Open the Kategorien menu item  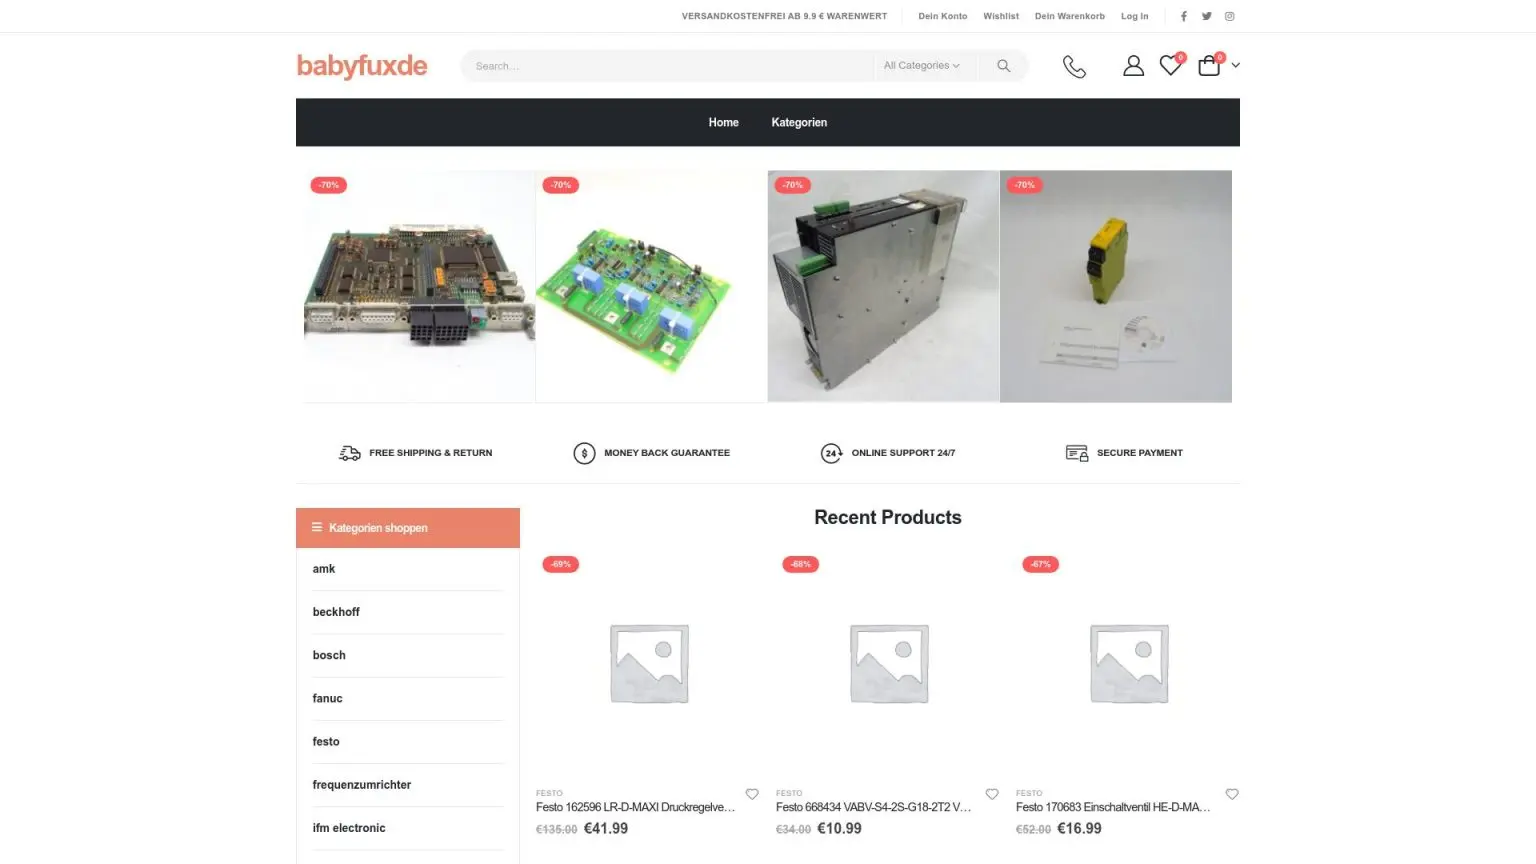[x=799, y=123]
